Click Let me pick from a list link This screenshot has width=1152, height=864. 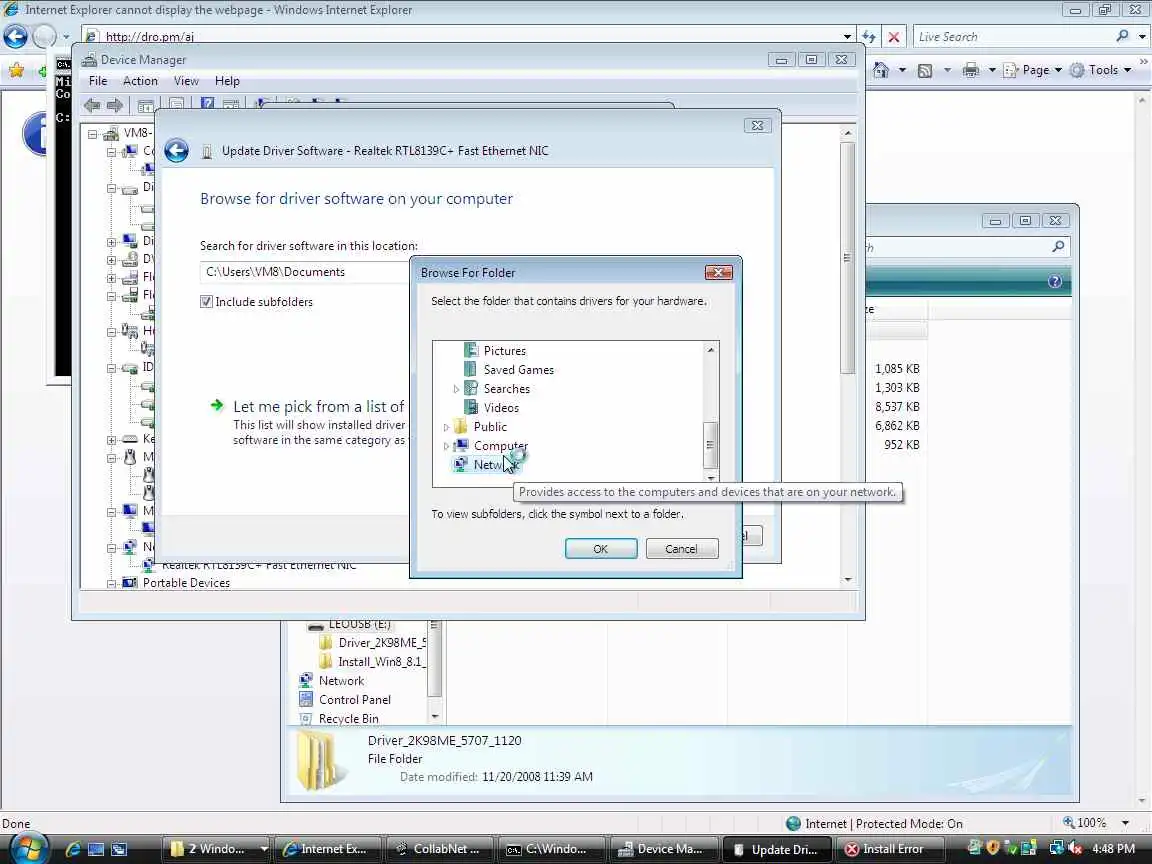(x=318, y=406)
